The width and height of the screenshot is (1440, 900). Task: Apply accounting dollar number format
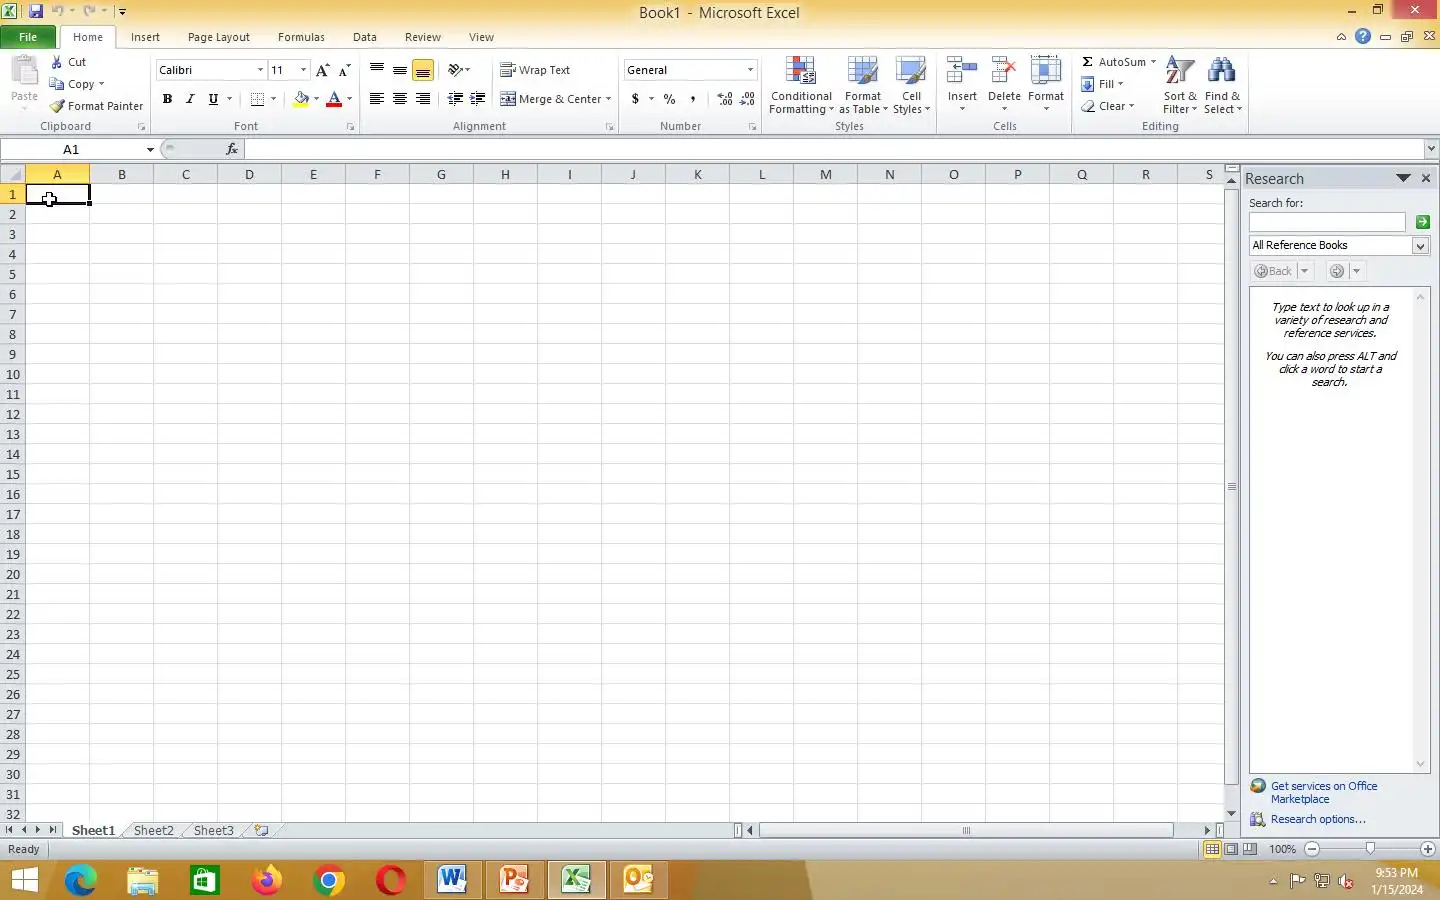635,99
